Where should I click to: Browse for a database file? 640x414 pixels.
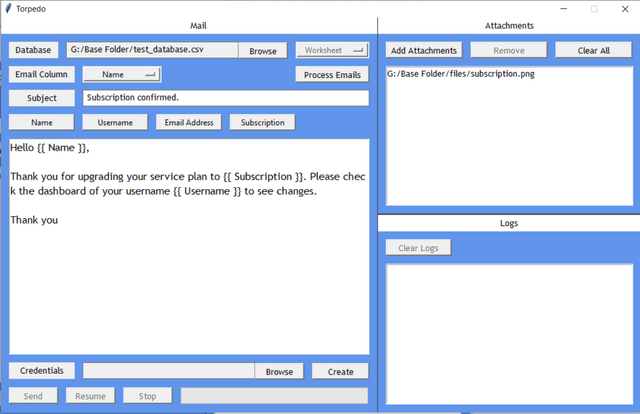pos(263,51)
